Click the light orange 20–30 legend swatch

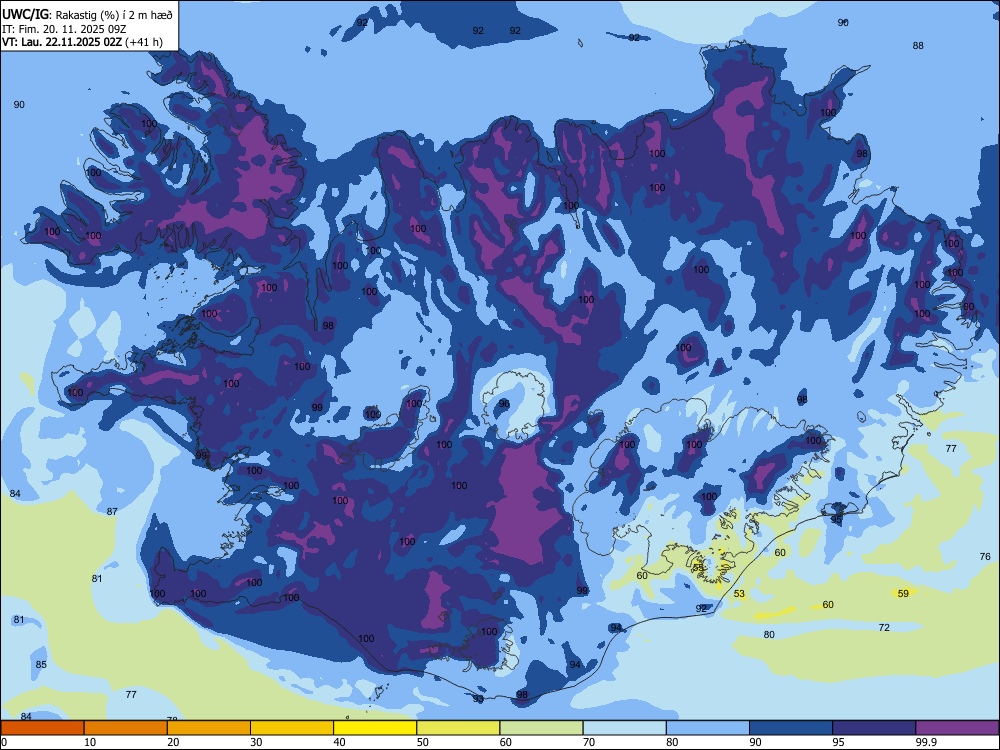pos(209,728)
